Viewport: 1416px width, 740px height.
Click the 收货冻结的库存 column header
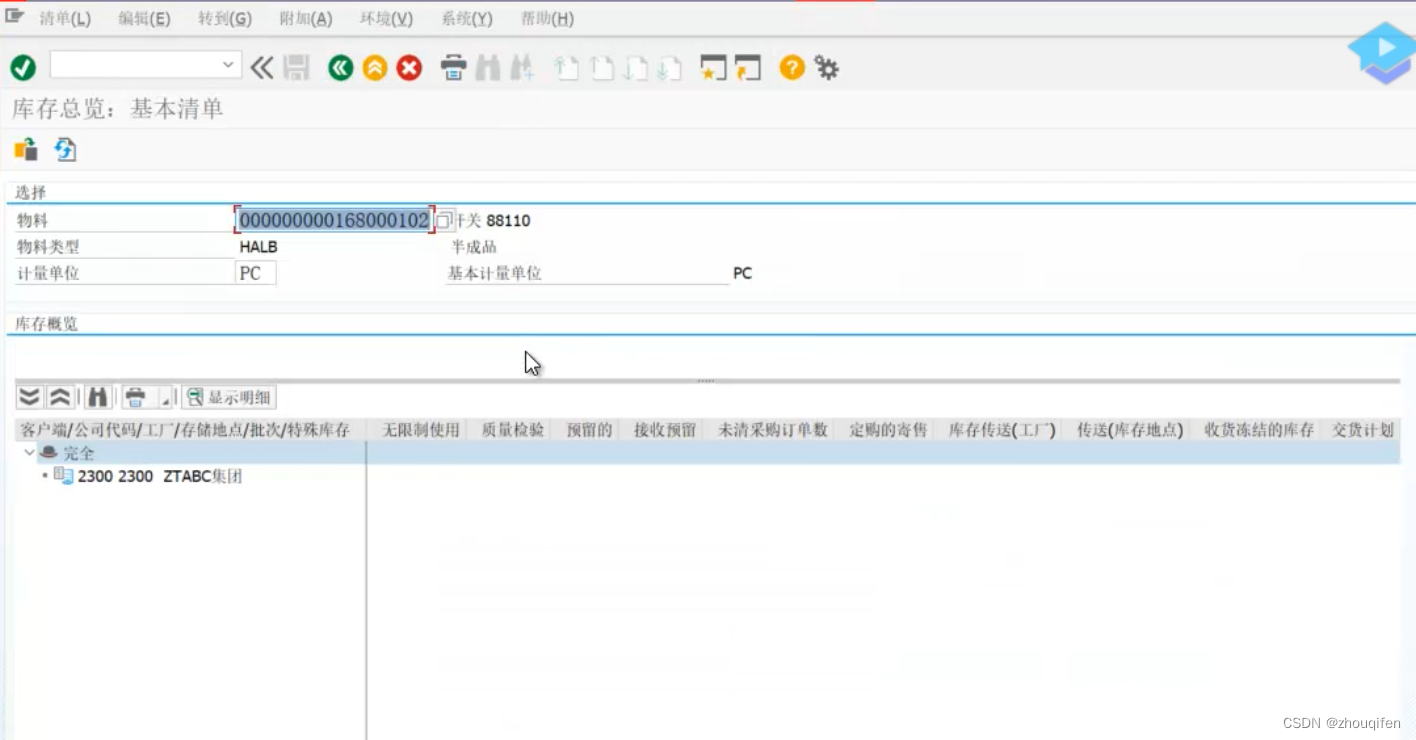[1259, 430]
